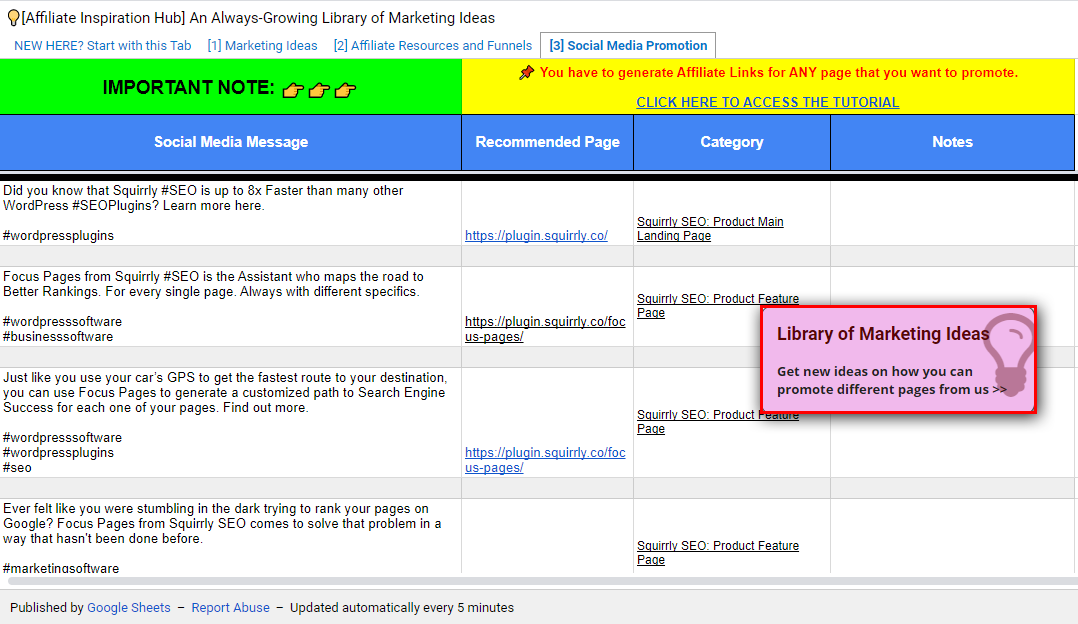Click the lightbulb icon before the title
Screen dimensions: 1078x624
coord(13,19)
